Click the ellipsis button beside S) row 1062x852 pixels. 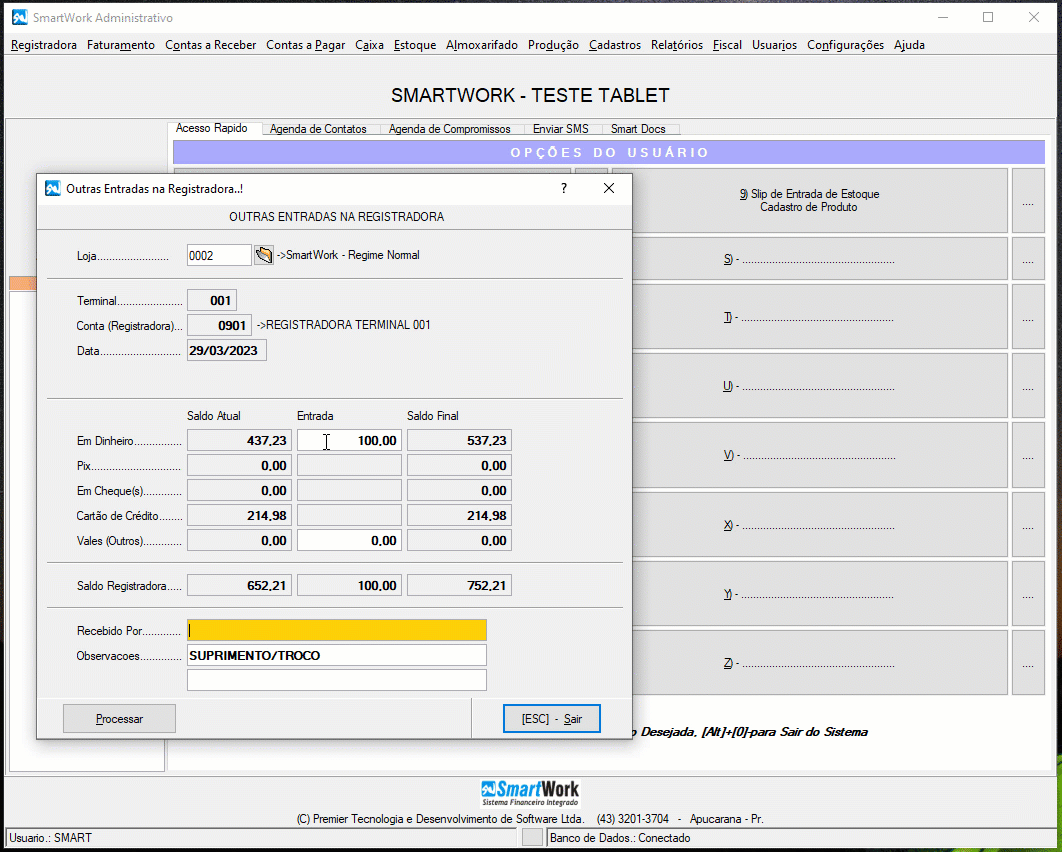[x=1028, y=259]
